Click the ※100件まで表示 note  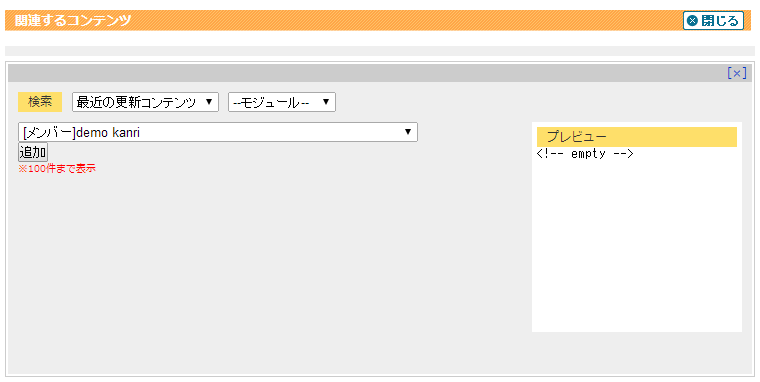[57, 169]
